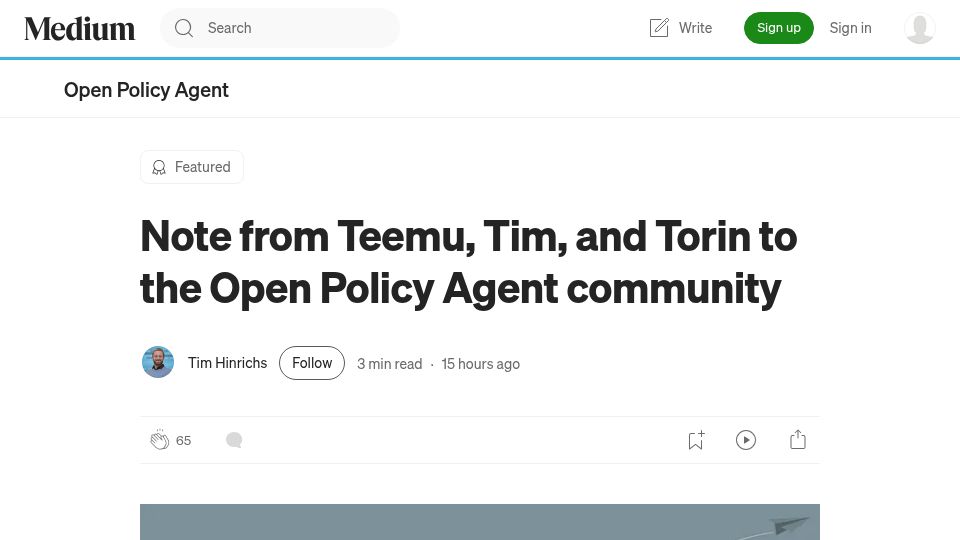960x540 pixels.
Task: Click the Featured ribbon icon
Action: click(x=159, y=167)
